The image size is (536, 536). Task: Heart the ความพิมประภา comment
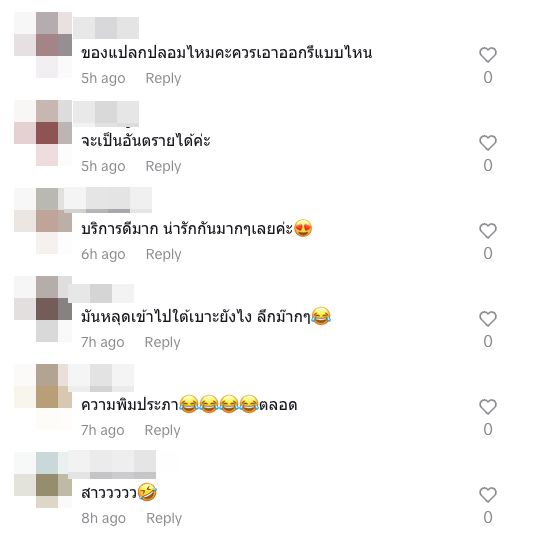point(488,407)
